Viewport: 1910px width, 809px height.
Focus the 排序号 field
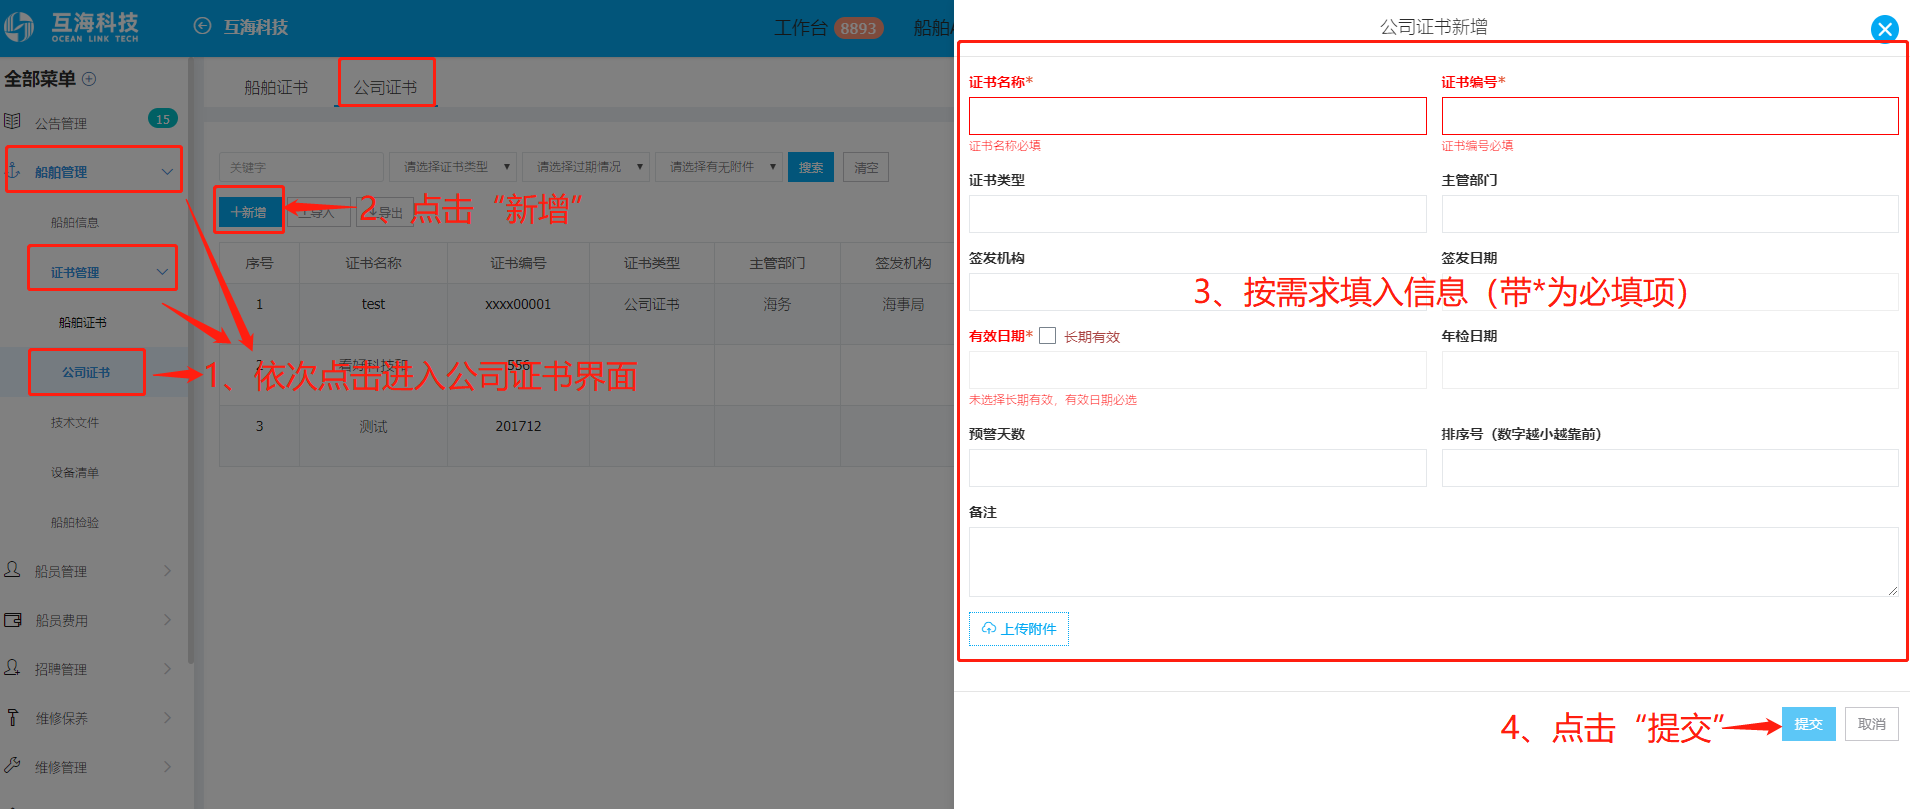1670,468
